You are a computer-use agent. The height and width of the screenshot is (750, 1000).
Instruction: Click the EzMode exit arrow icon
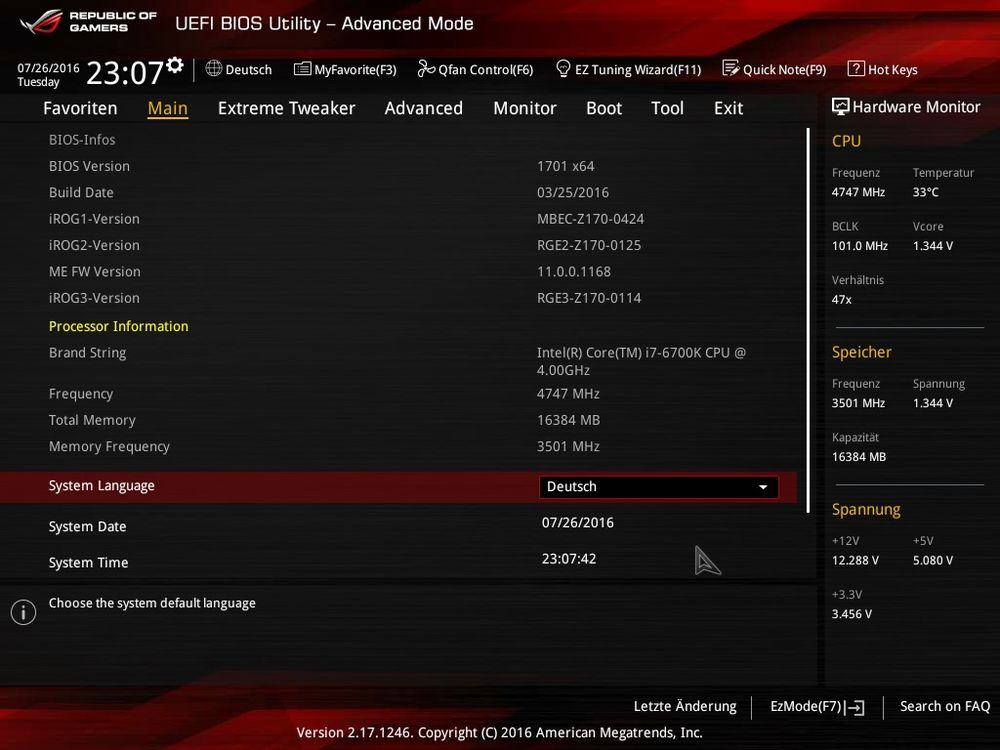point(855,707)
